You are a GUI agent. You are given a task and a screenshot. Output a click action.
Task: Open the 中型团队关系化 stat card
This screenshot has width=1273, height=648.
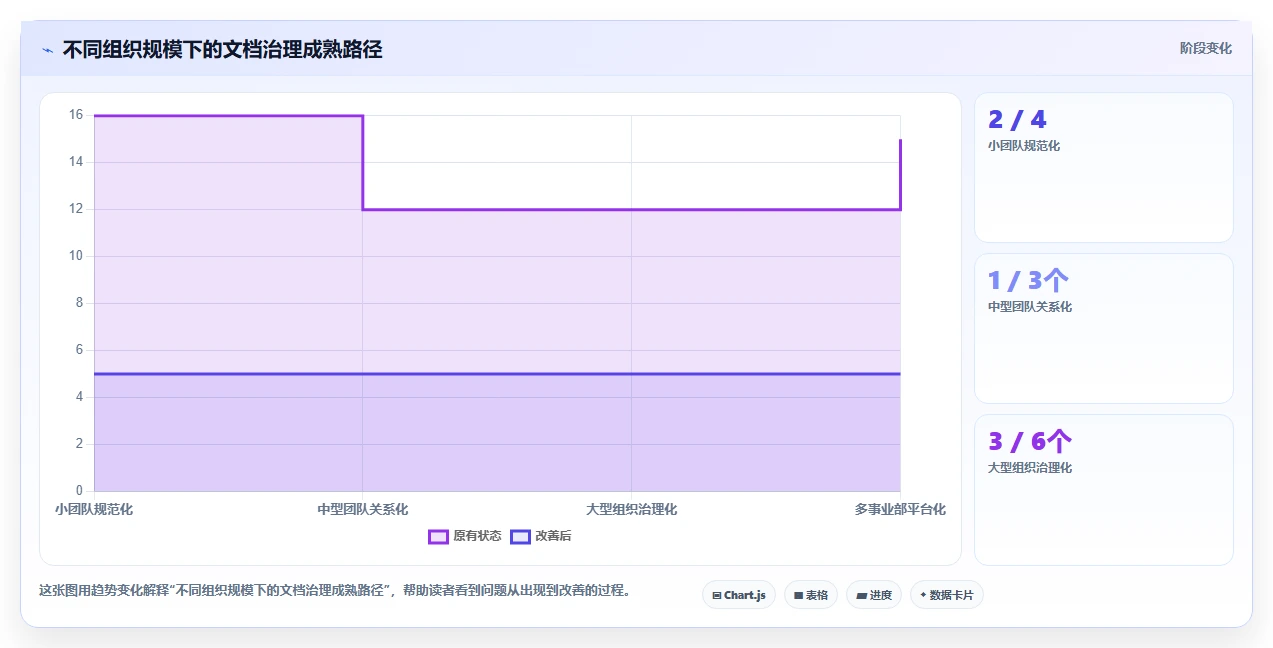pyautogui.click(x=1104, y=329)
